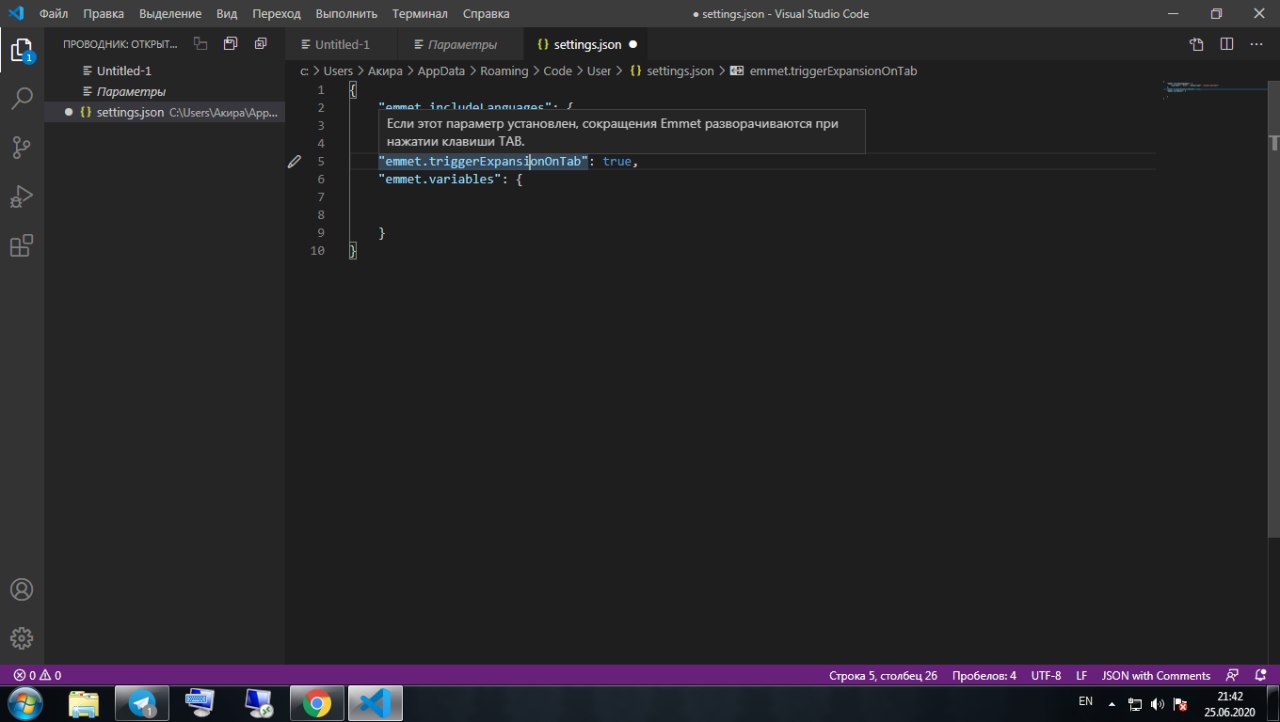Open the Manage gear menu
This screenshot has width=1280, height=722.
22,638
